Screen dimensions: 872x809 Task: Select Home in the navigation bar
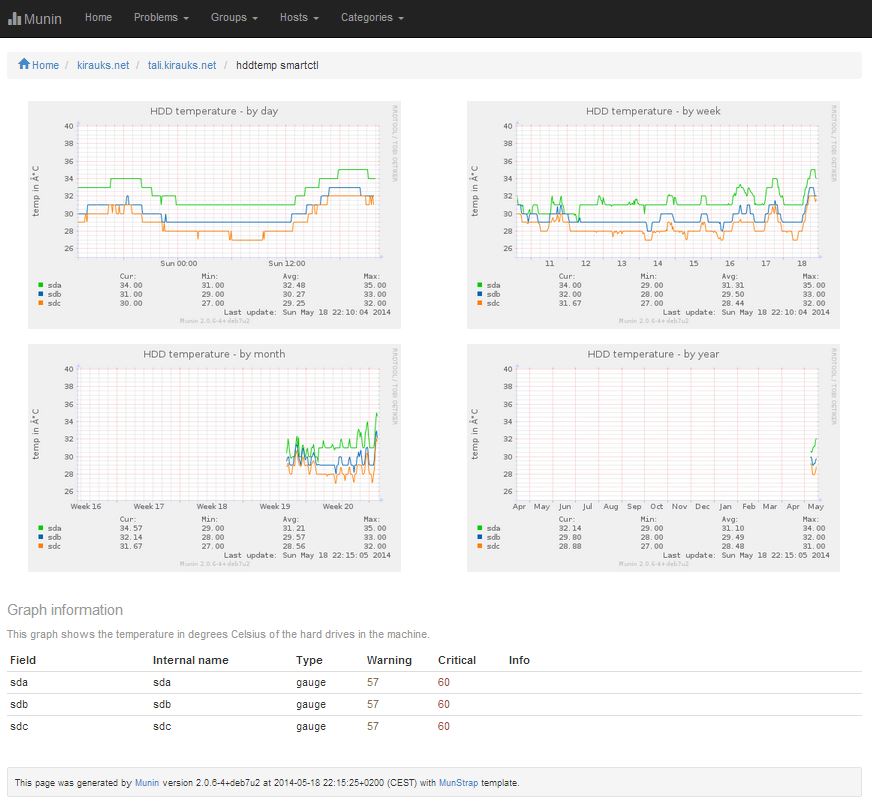[x=97, y=17]
